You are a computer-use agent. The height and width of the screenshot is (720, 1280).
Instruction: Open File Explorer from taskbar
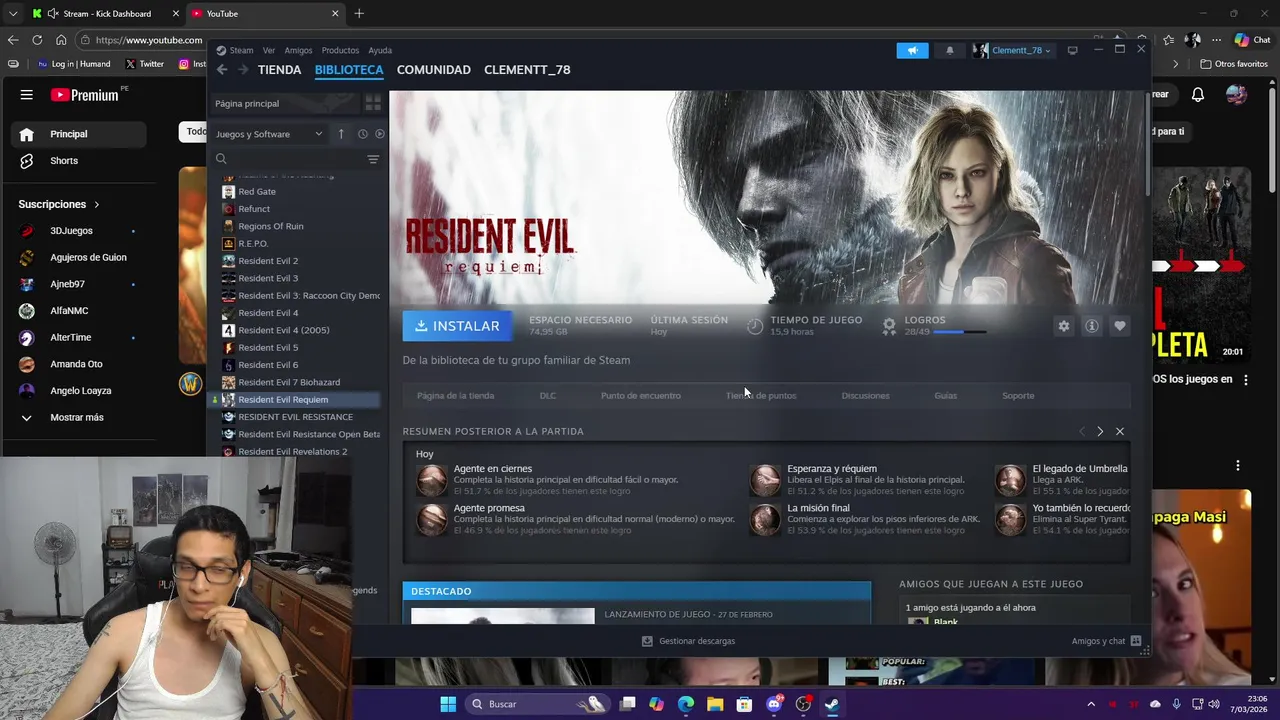(x=715, y=704)
